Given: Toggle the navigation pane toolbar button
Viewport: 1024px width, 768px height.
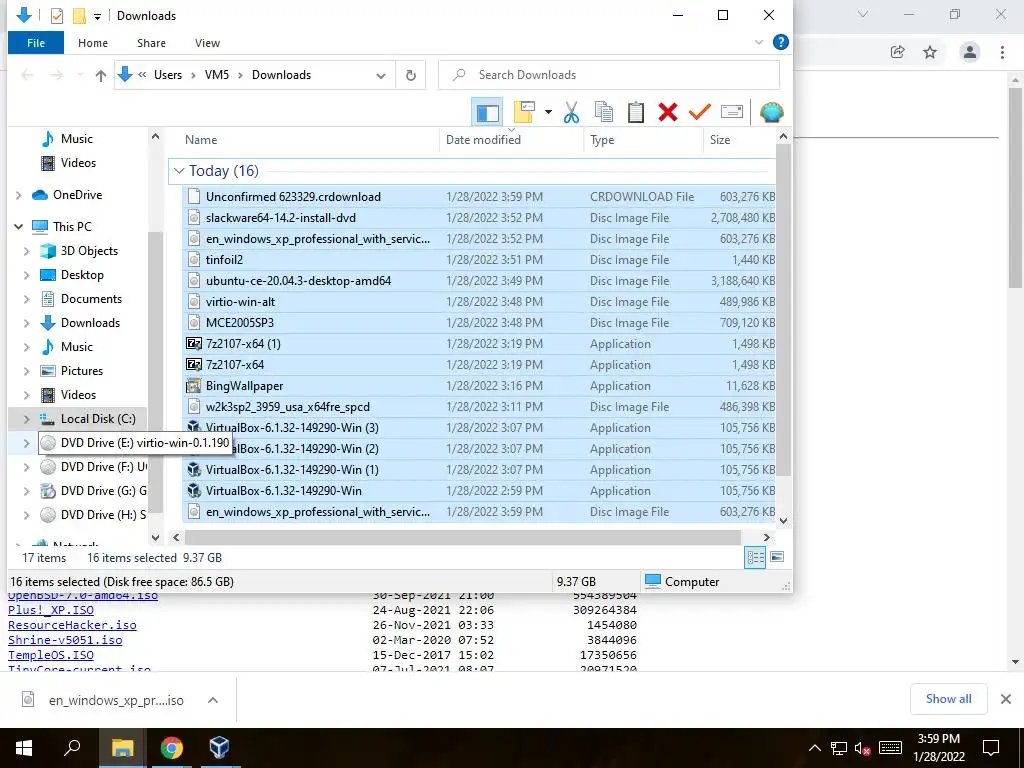Looking at the screenshot, I should click(x=487, y=112).
